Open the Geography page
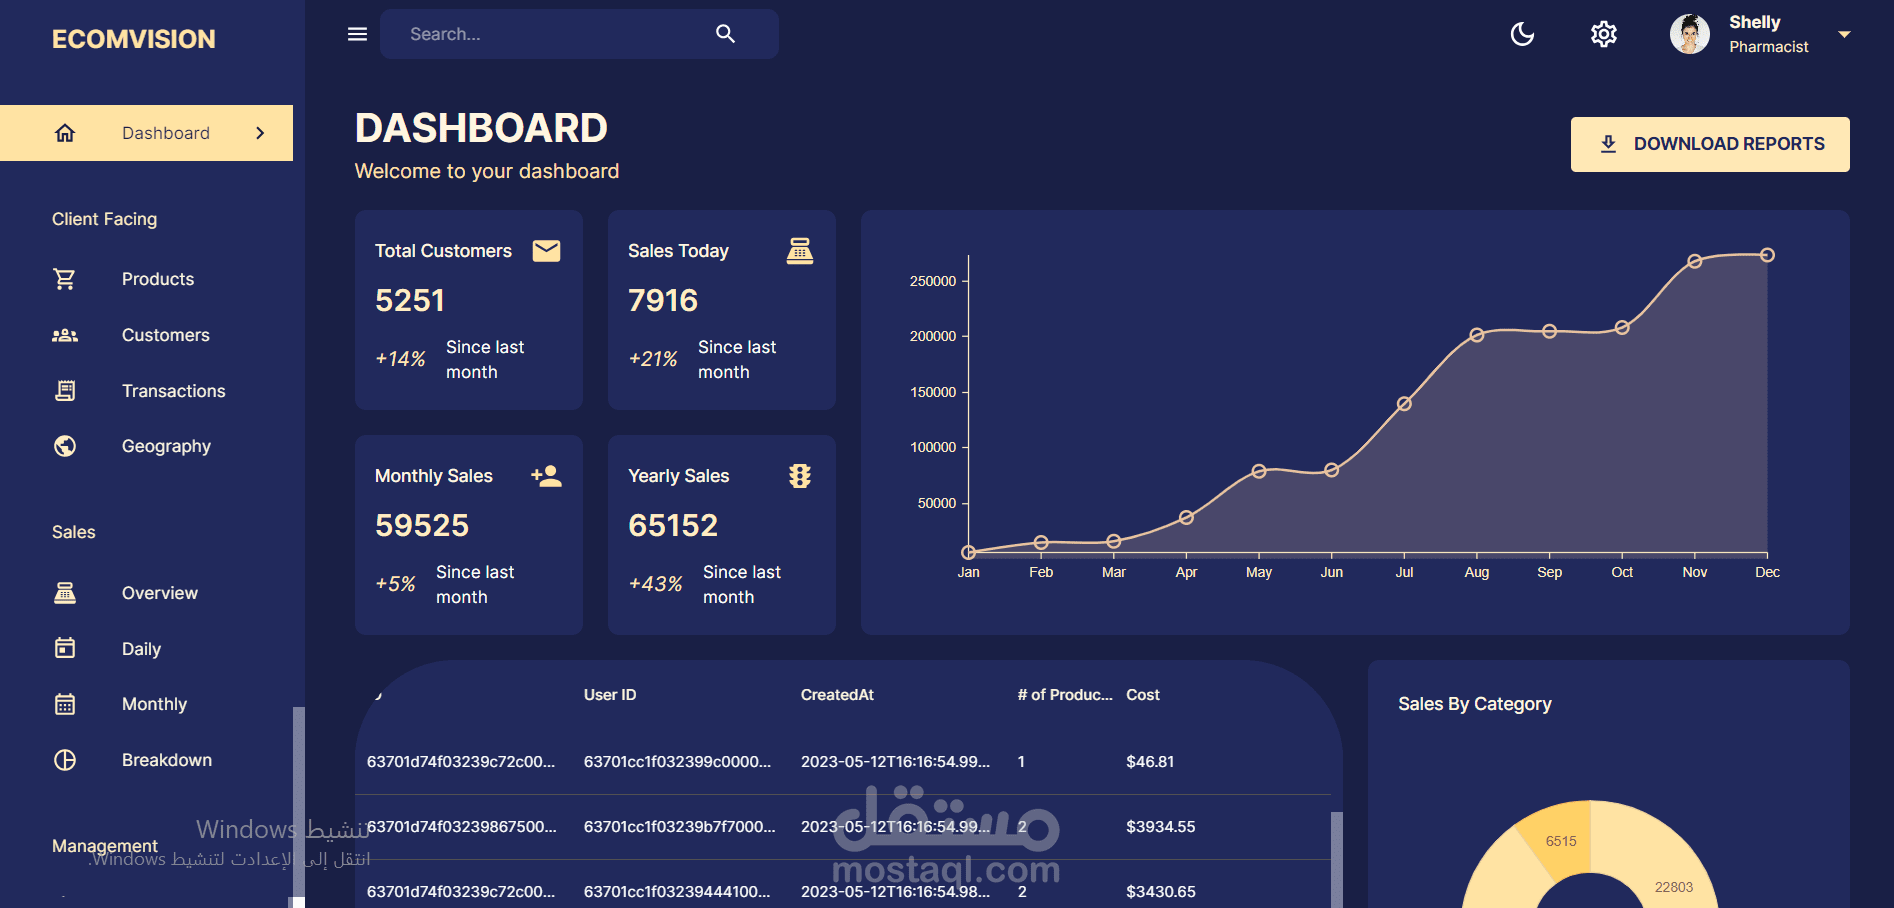 point(166,446)
